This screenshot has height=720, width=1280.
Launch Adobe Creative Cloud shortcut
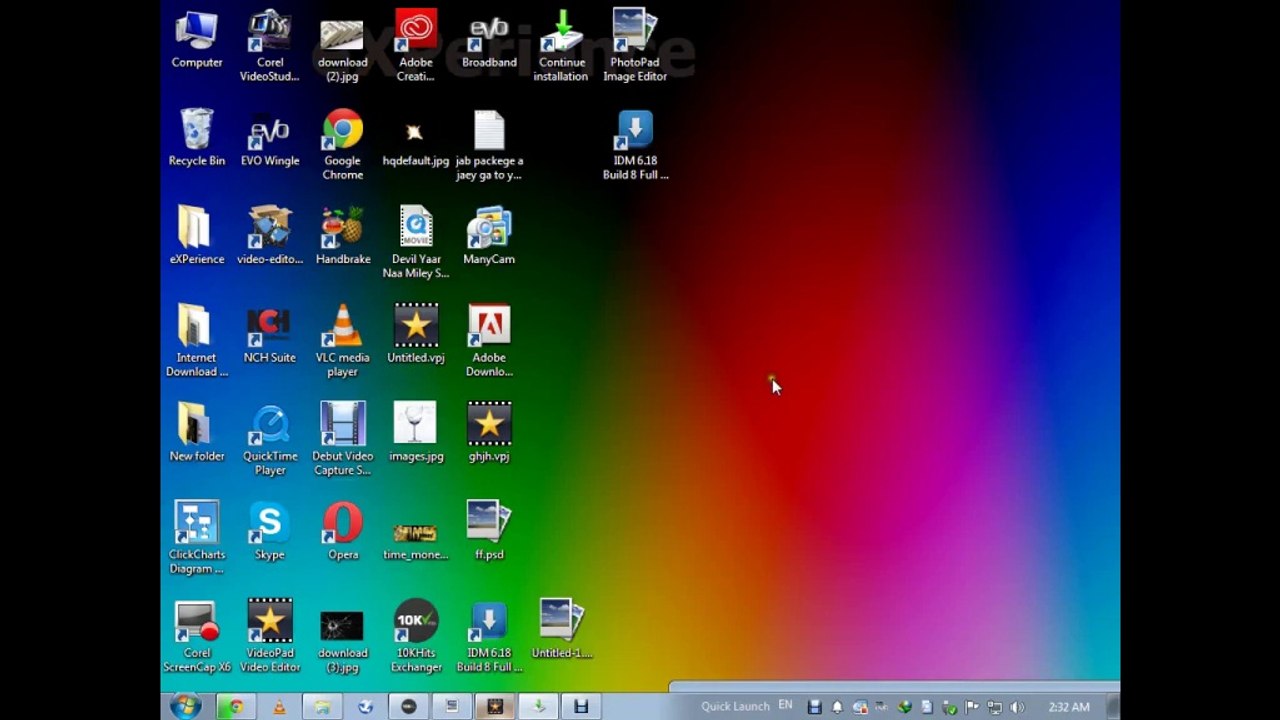coord(415,46)
